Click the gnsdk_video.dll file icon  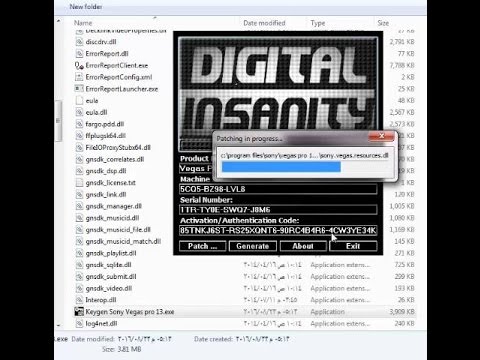79,288
